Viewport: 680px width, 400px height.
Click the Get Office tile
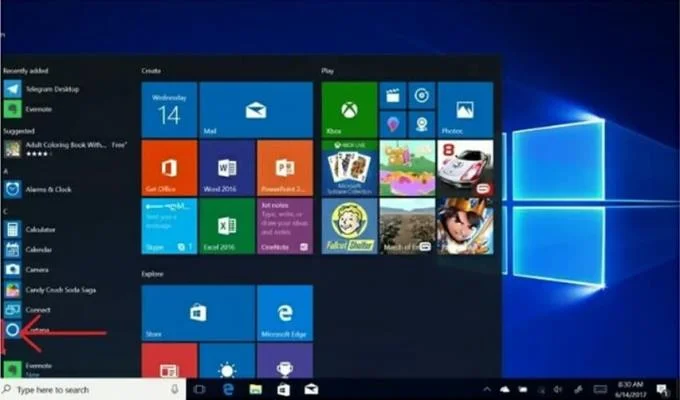[169, 168]
